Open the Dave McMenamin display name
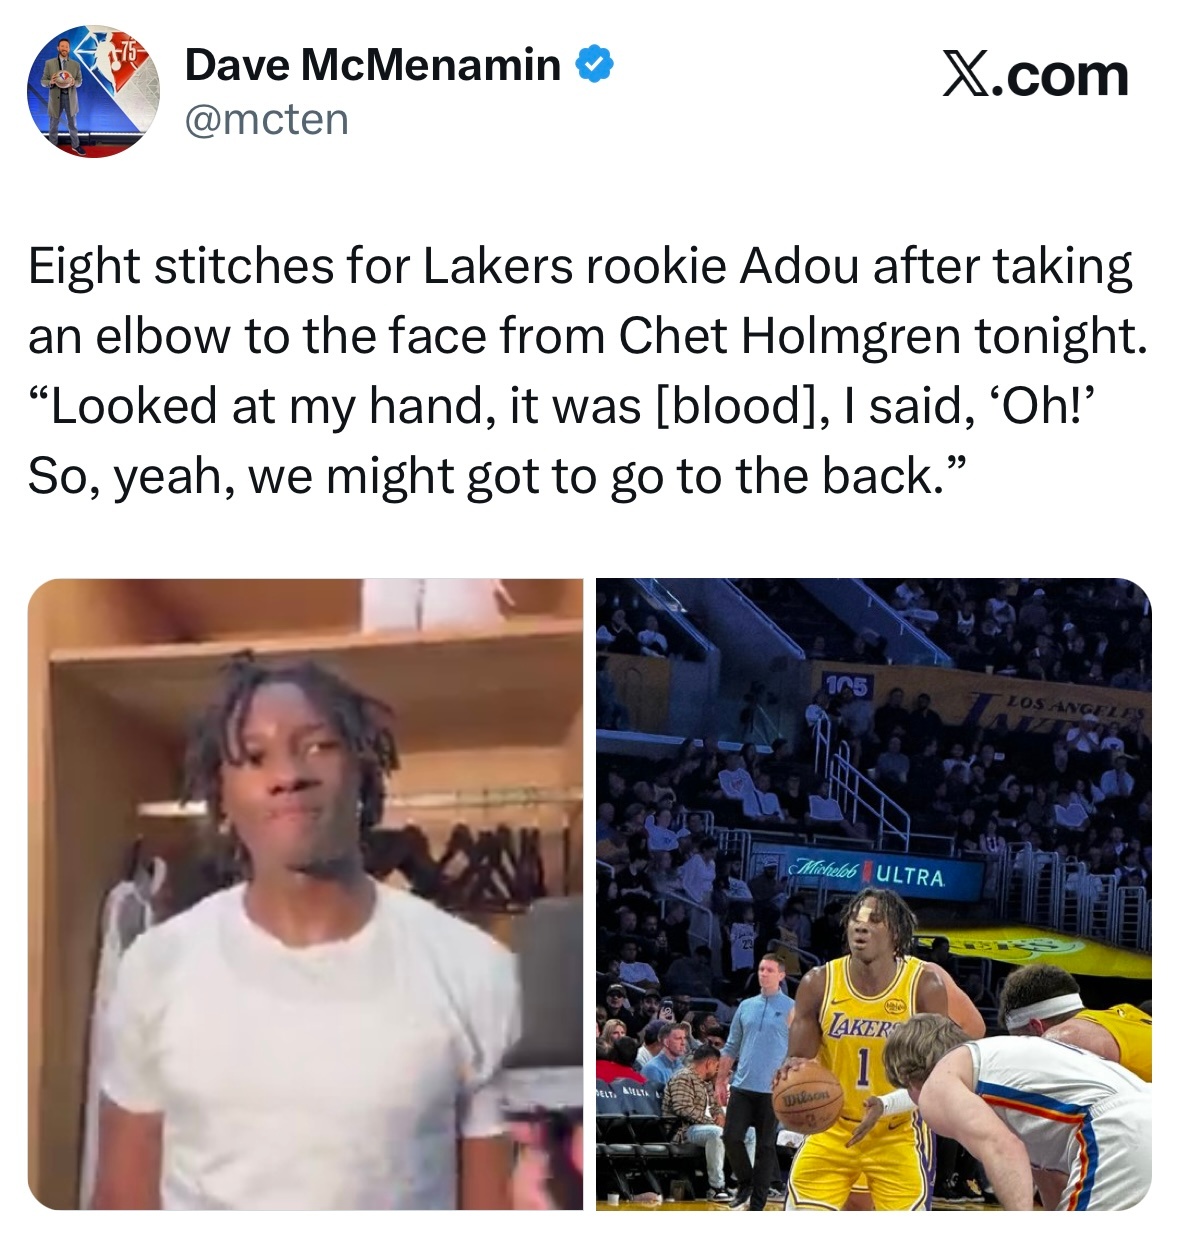This screenshot has width=1179, height=1253. pos(373,65)
